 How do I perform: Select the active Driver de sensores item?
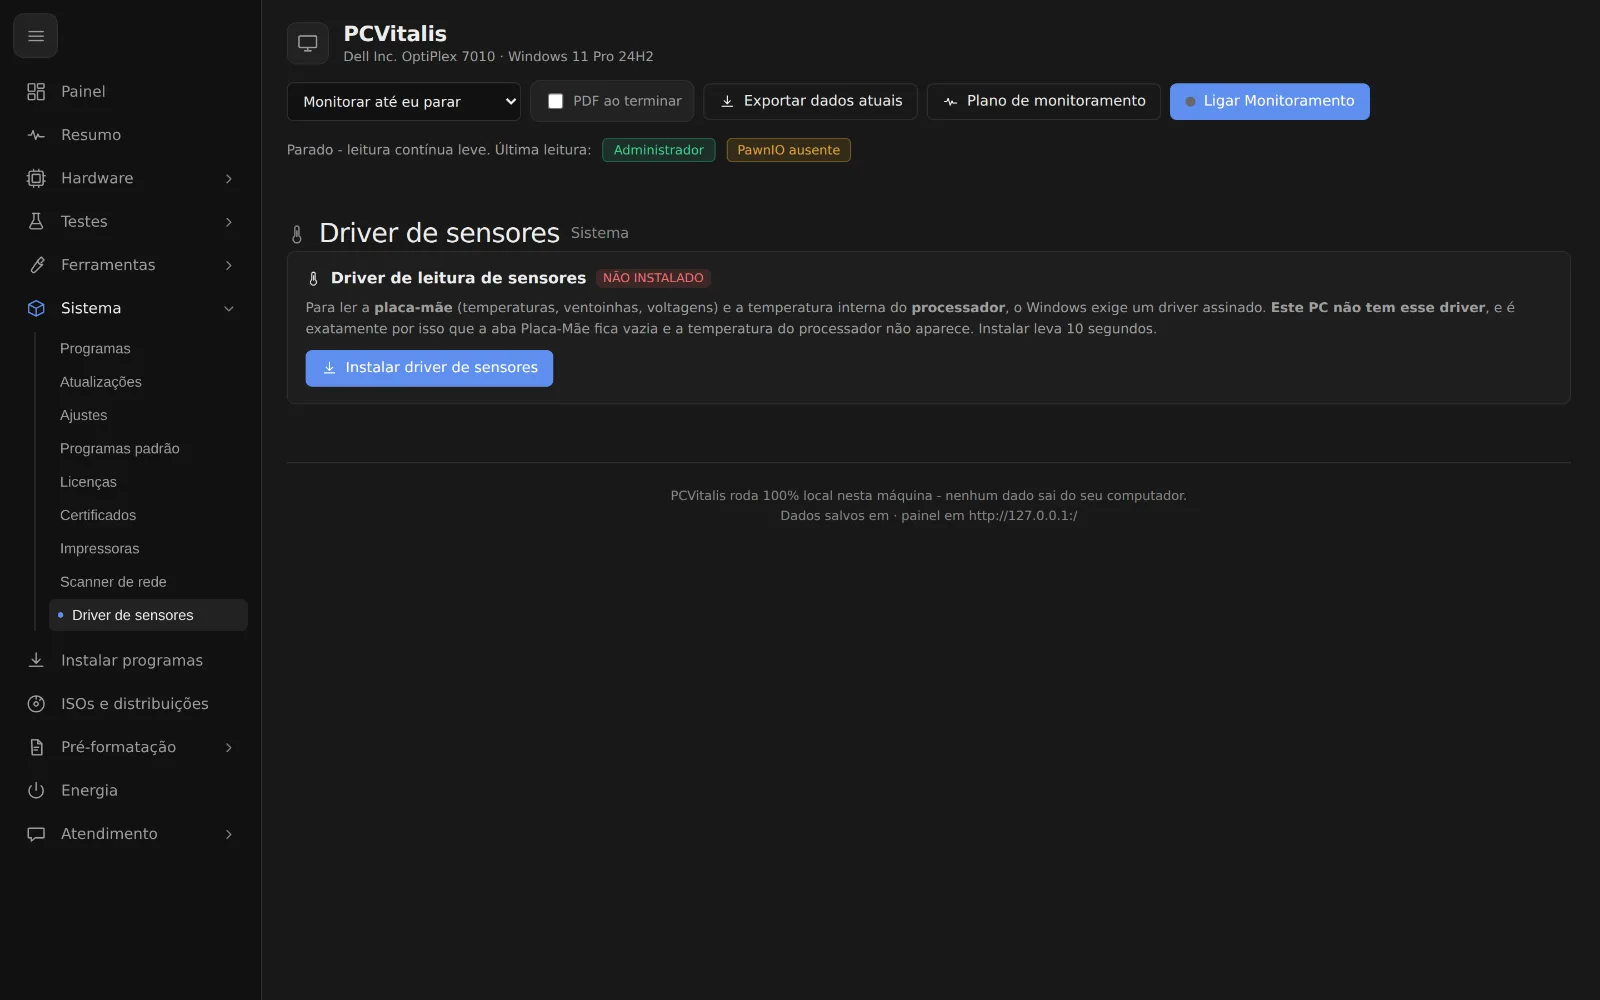tap(148, 615)
